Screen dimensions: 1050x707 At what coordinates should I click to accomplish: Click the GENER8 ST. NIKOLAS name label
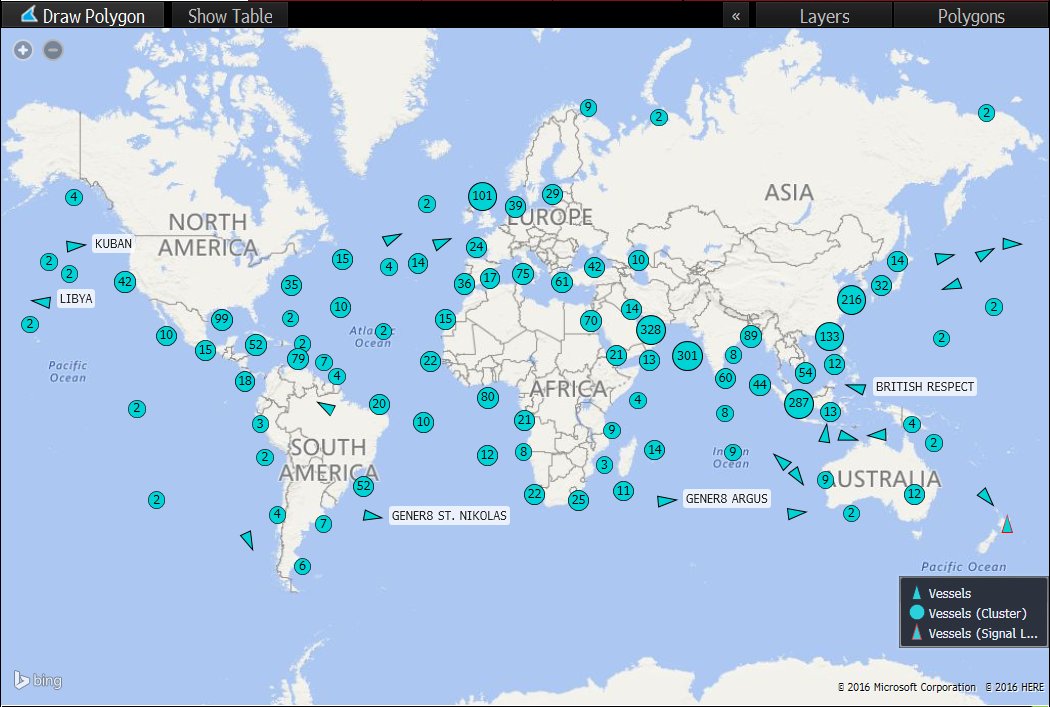(x=449, y=516)
